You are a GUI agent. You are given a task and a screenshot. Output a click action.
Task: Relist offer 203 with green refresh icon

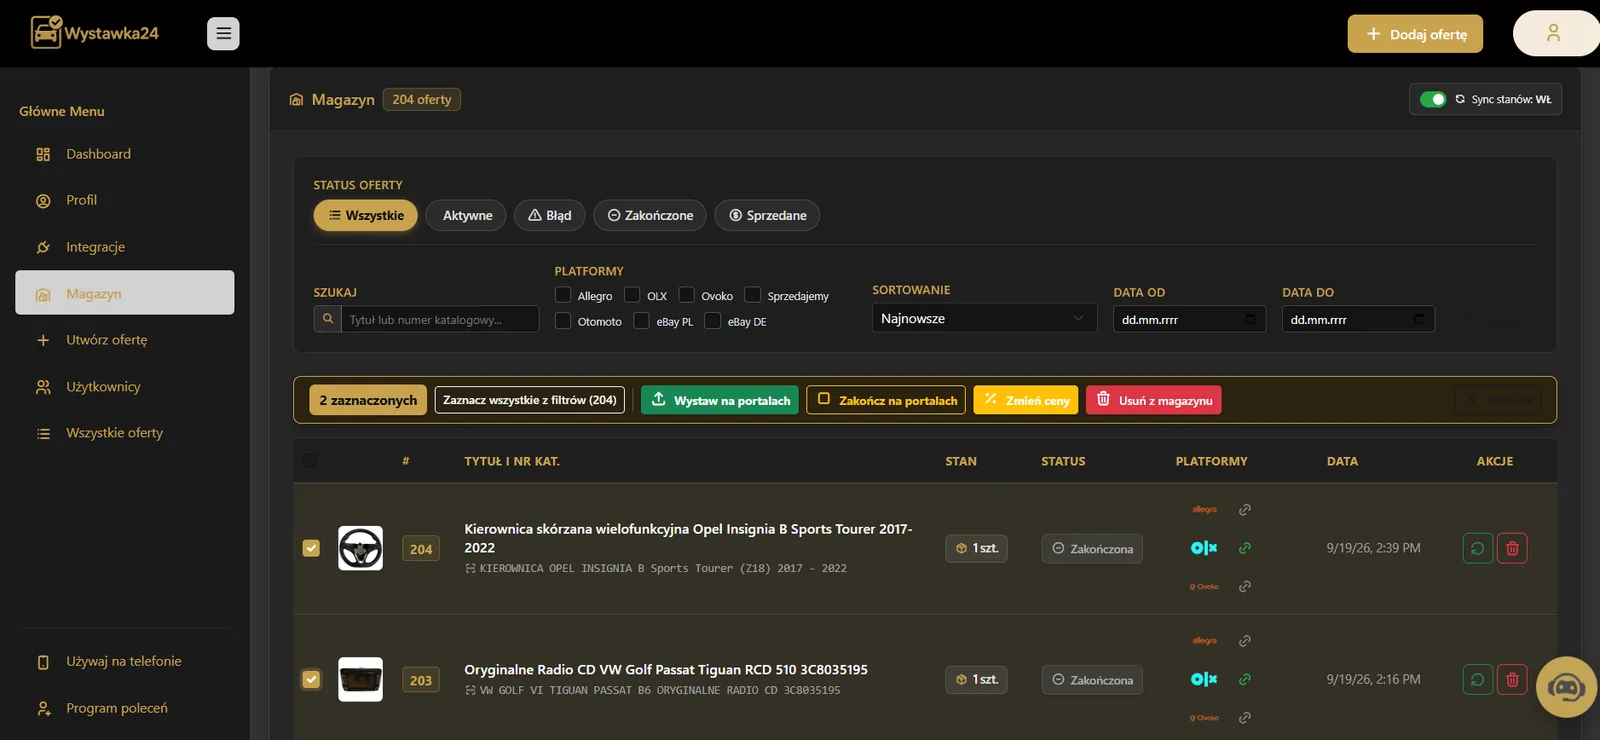(x=1477, y=680)
